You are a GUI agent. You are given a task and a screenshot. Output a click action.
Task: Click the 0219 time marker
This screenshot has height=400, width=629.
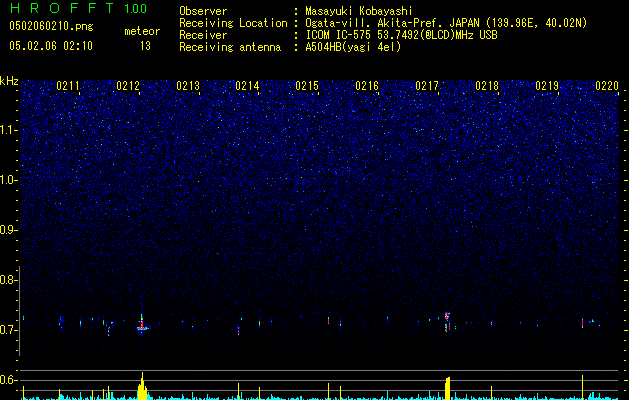(547, 86)
